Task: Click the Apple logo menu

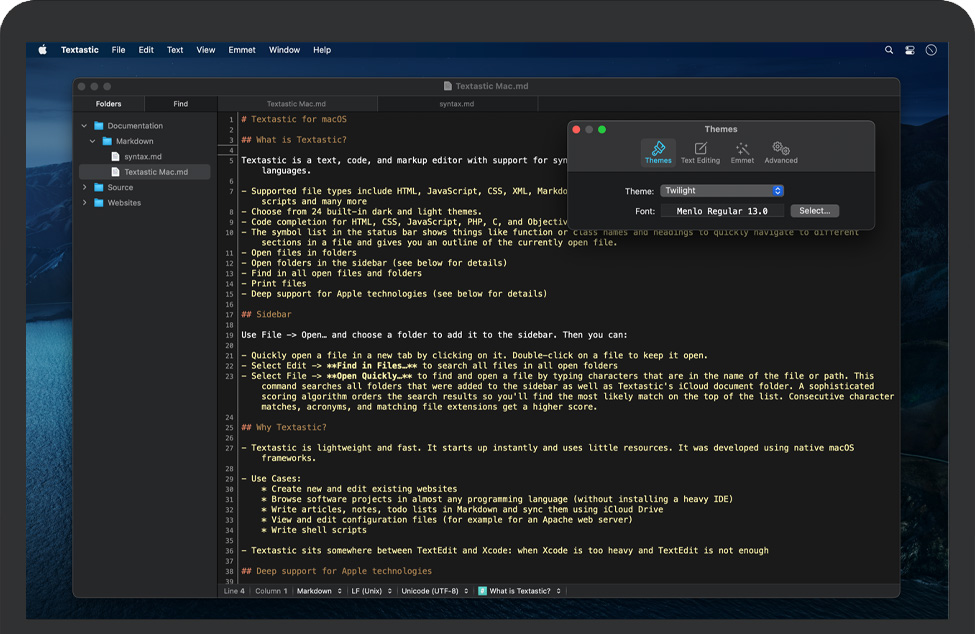Action: coord(43,50)
